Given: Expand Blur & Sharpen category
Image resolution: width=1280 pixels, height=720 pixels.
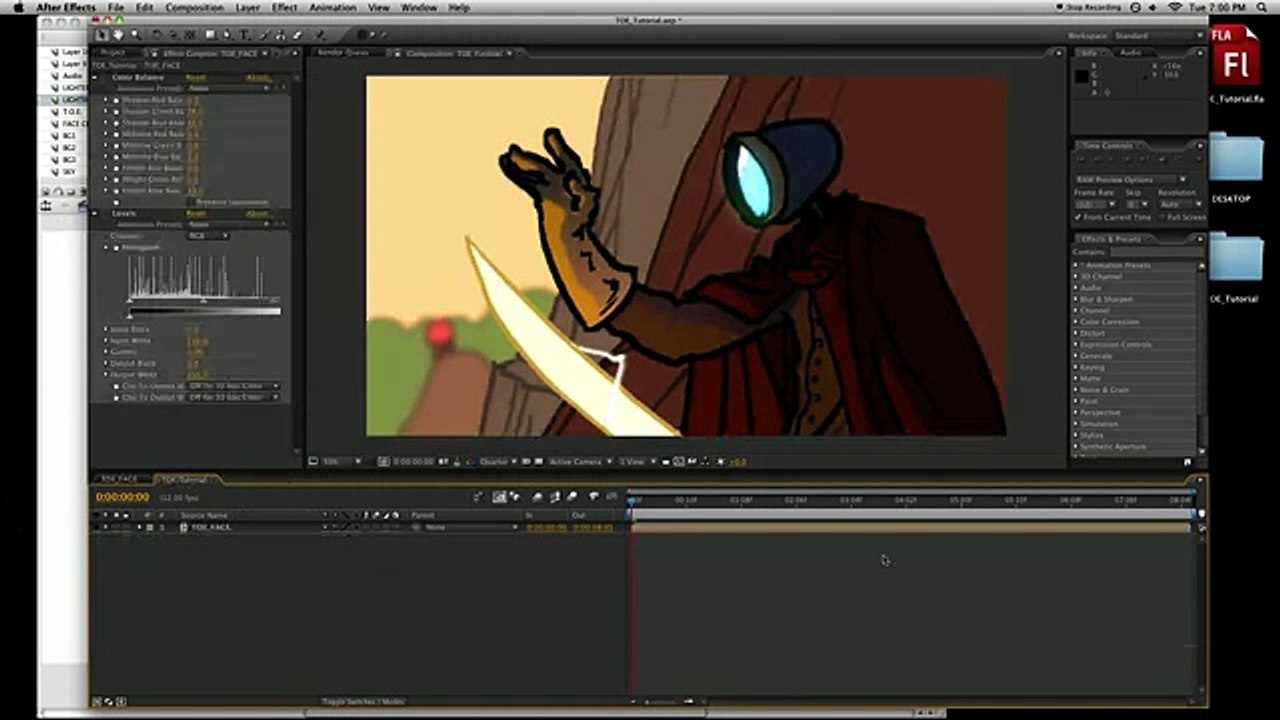Looking at the screenshot, I should pyautogui.click(x=1076, y=299).
